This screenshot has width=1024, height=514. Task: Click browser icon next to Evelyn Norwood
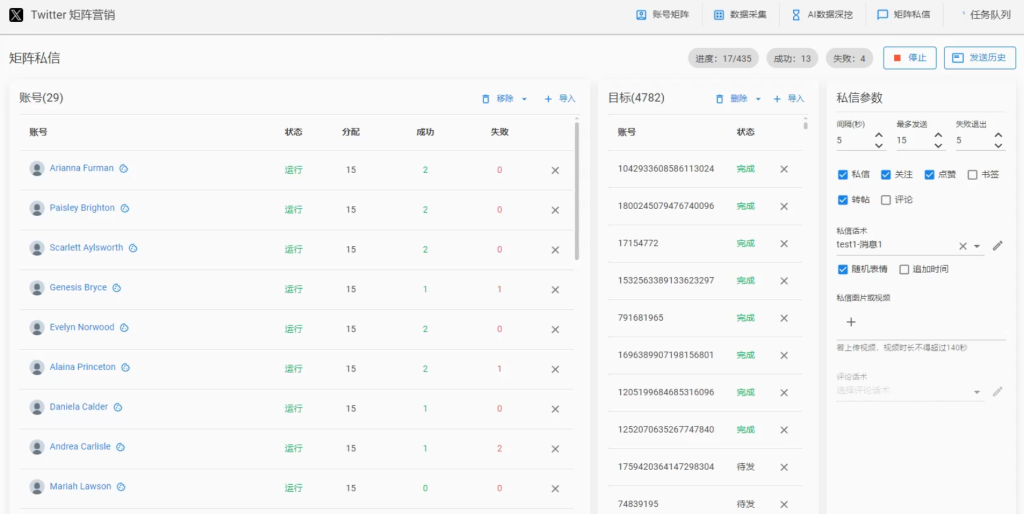click(124, 327)
